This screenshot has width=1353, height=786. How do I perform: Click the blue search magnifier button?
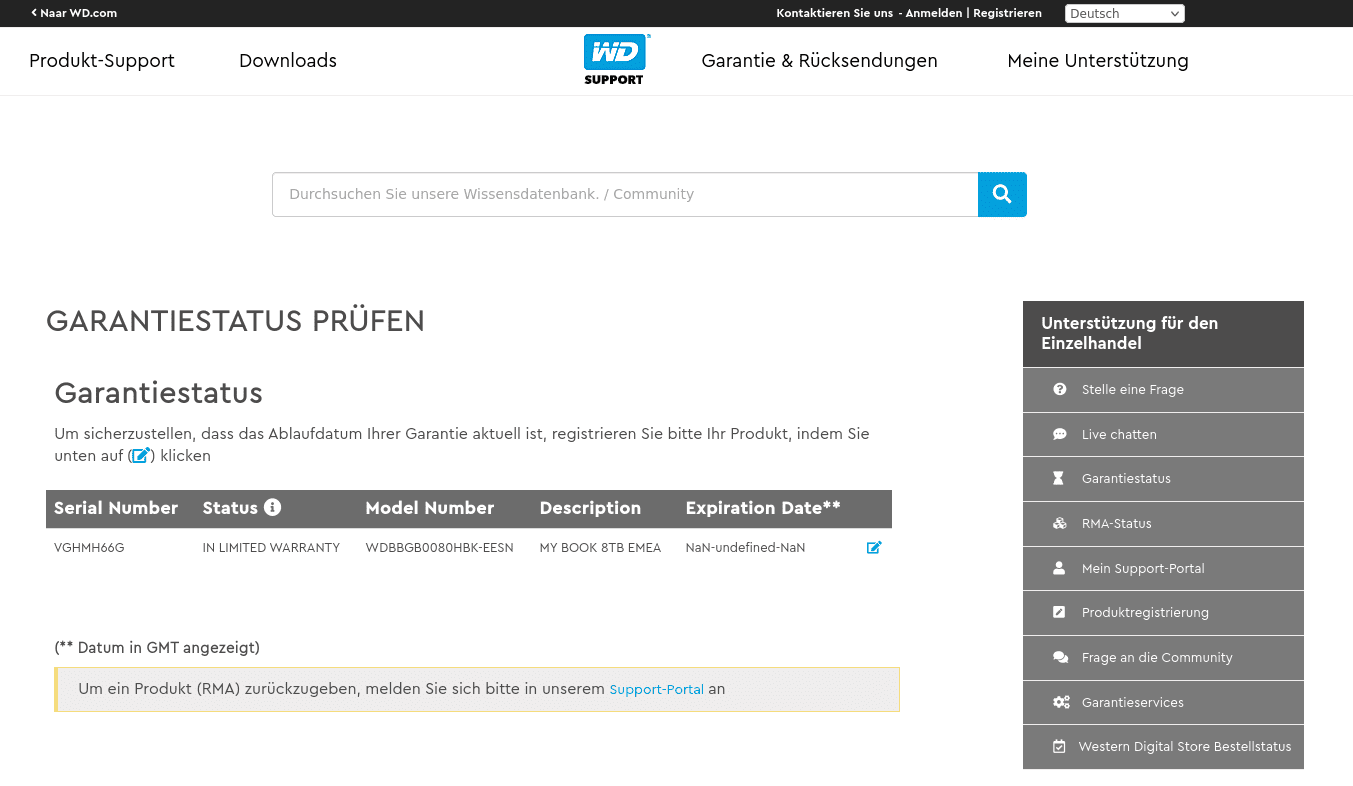pyautogui.click(x=1002, y=194)
